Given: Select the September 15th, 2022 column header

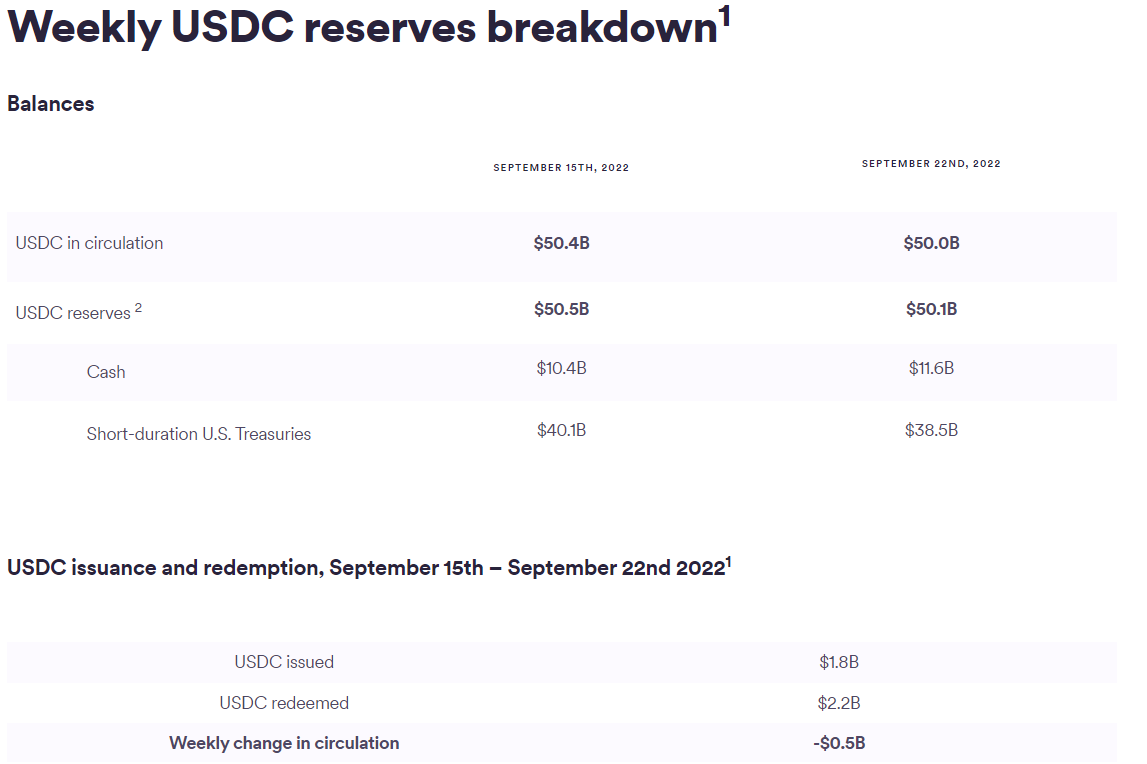Looking at the screenshot, I should [561, 168].
